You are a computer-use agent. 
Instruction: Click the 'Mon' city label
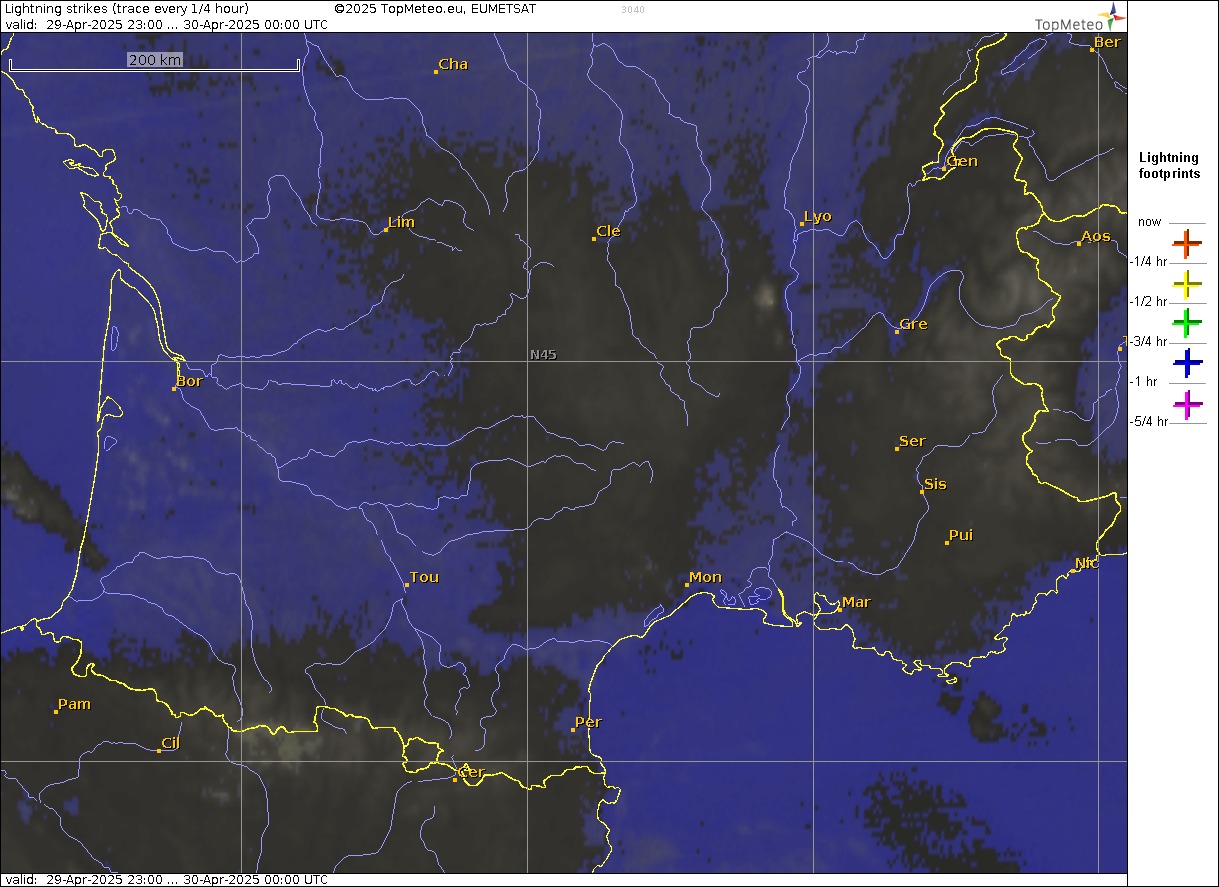click(x=705, y=577)
